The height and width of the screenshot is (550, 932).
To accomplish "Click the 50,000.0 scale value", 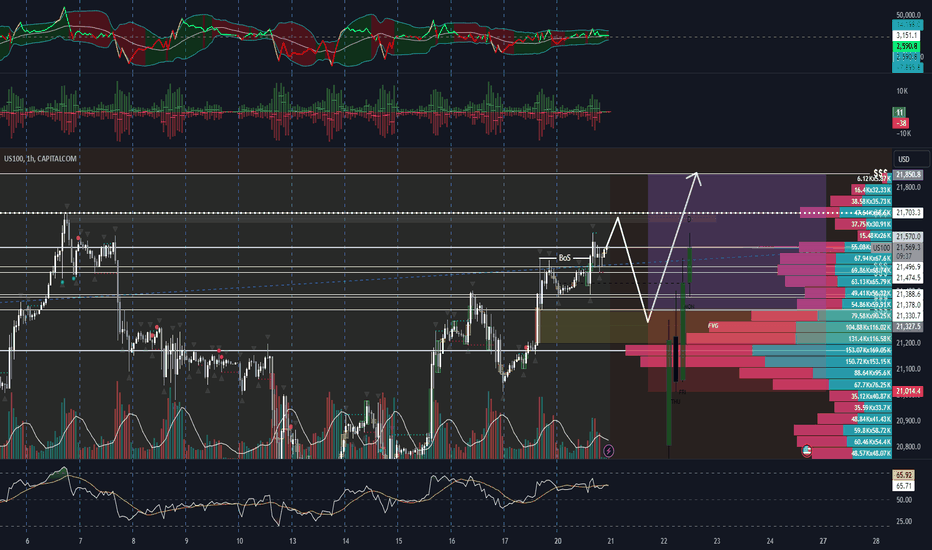I will [x=909, y=15].
